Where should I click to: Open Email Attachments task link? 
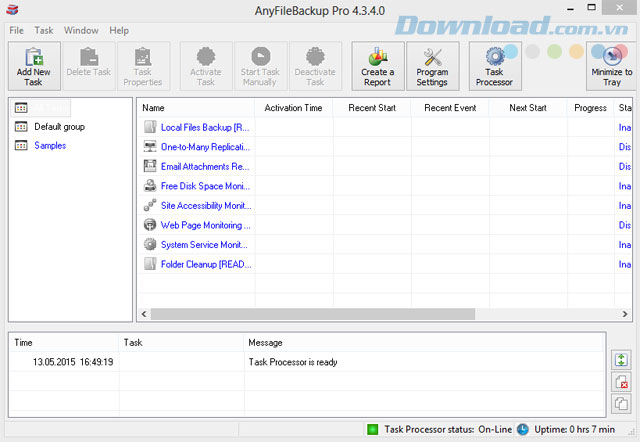click(205, 167)
